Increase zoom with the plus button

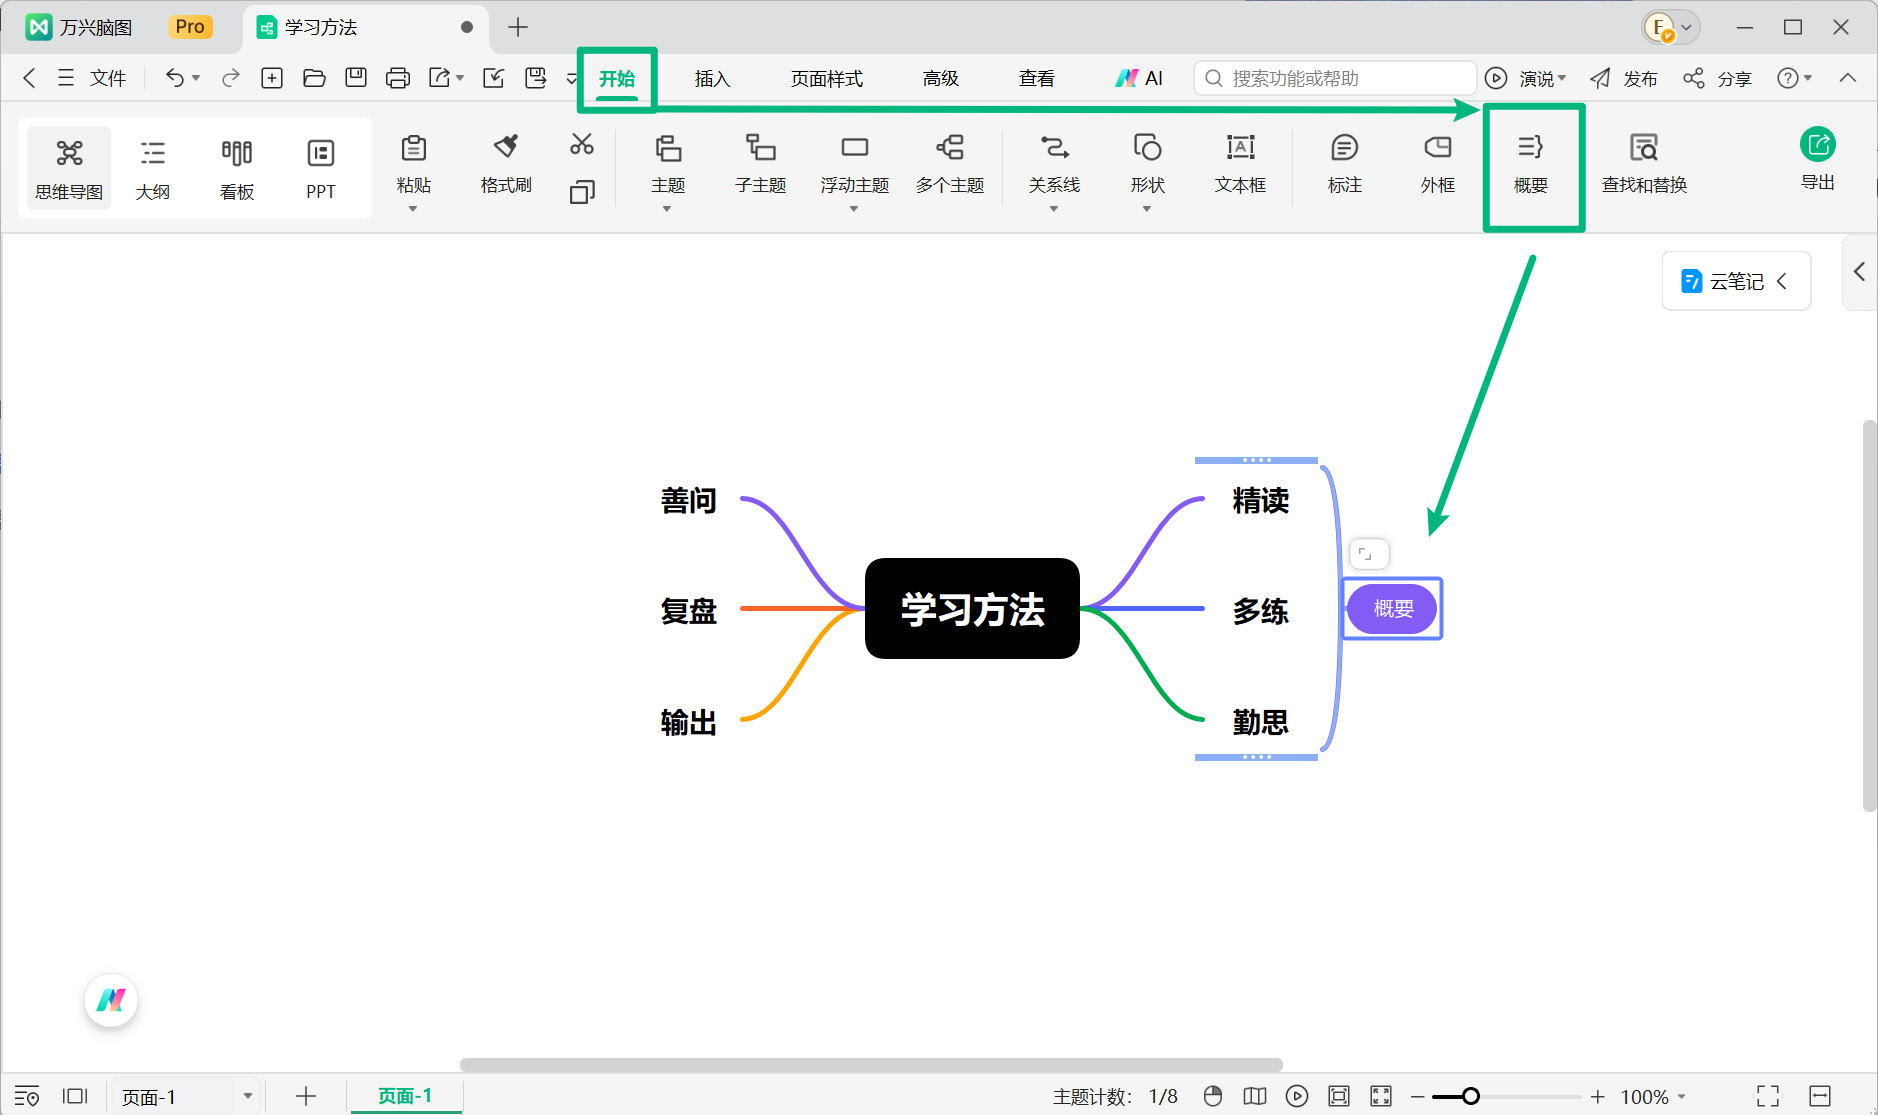tap(1598, 1096)
